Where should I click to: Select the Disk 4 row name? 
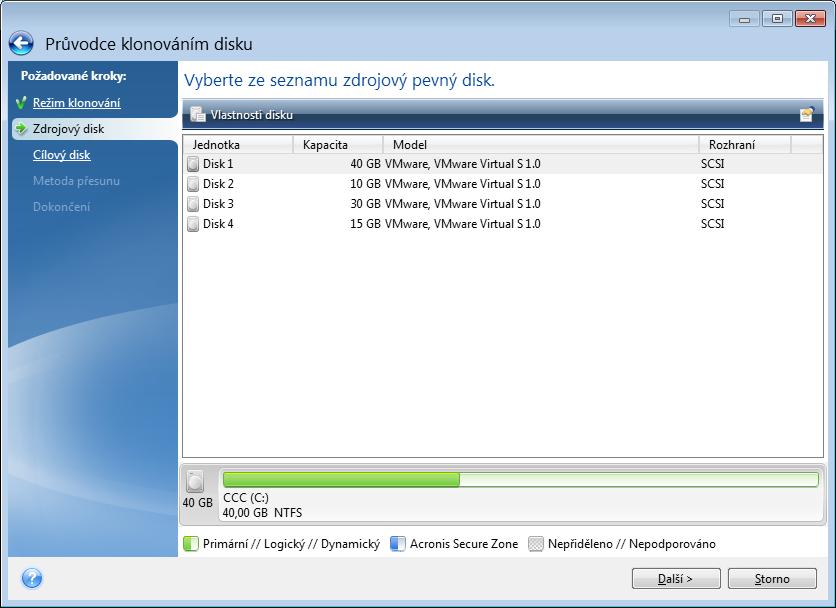click(x=218, y=224)
